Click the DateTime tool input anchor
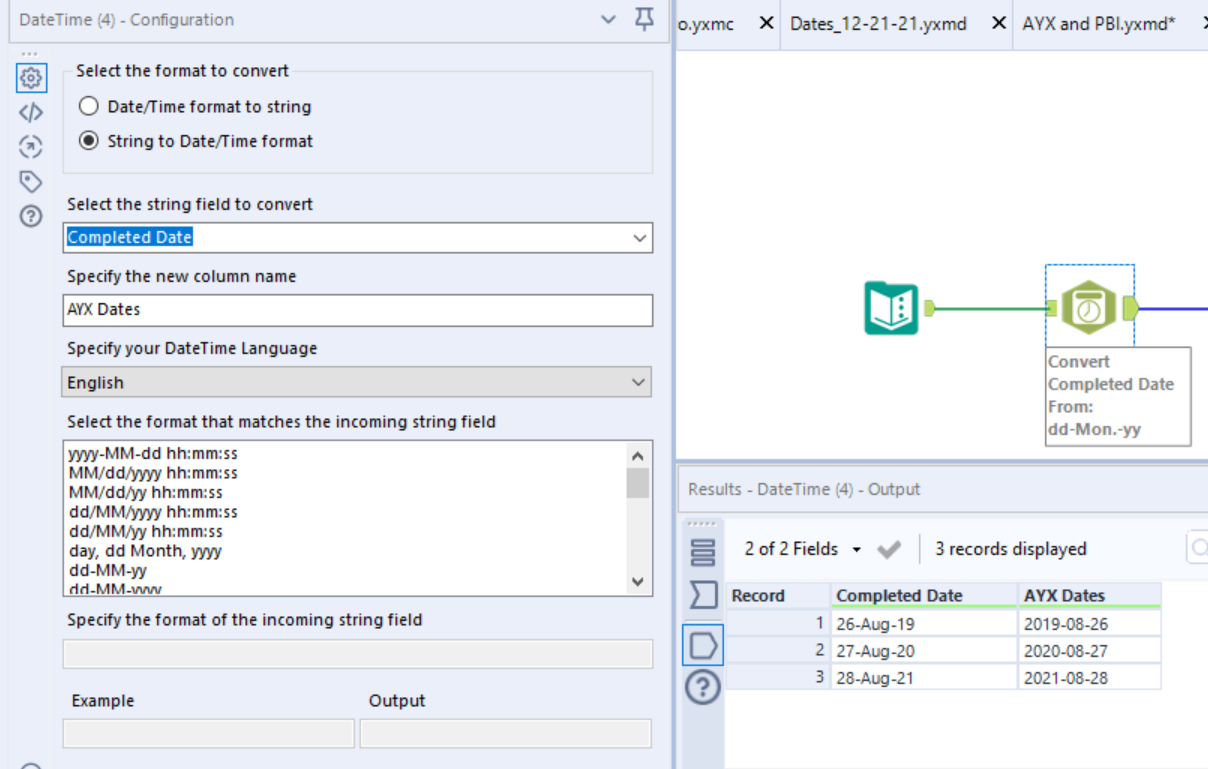 pyautogui.click(x=1051, y=308)
